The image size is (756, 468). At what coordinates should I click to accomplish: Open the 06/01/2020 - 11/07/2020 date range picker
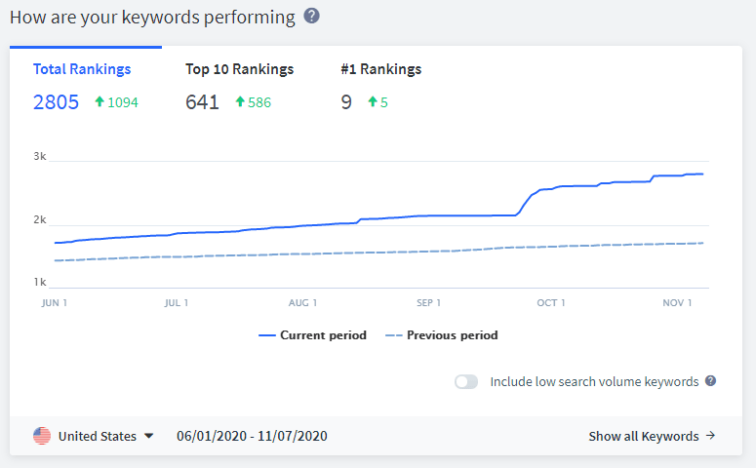coord(252,436)
